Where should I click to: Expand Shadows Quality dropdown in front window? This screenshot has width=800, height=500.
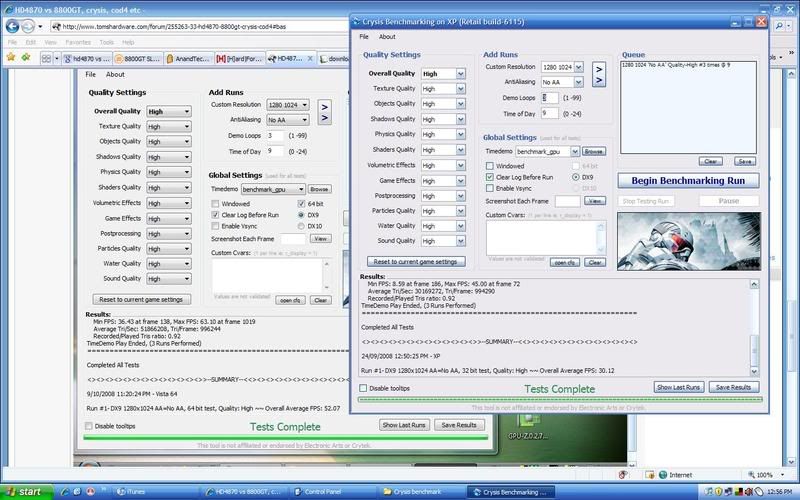click(461, 119)
